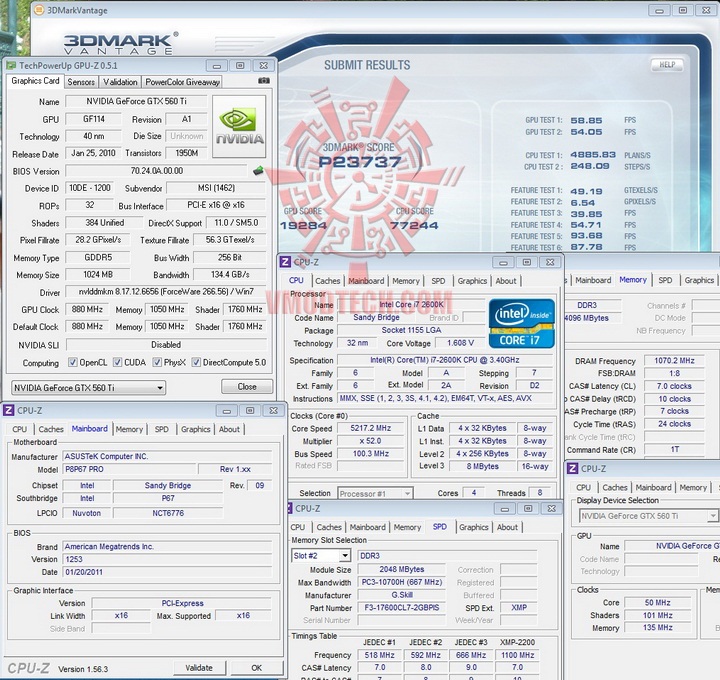Click the GPU-Z Close button
Screen dimensions: 720x680
(x=246, y=387)
